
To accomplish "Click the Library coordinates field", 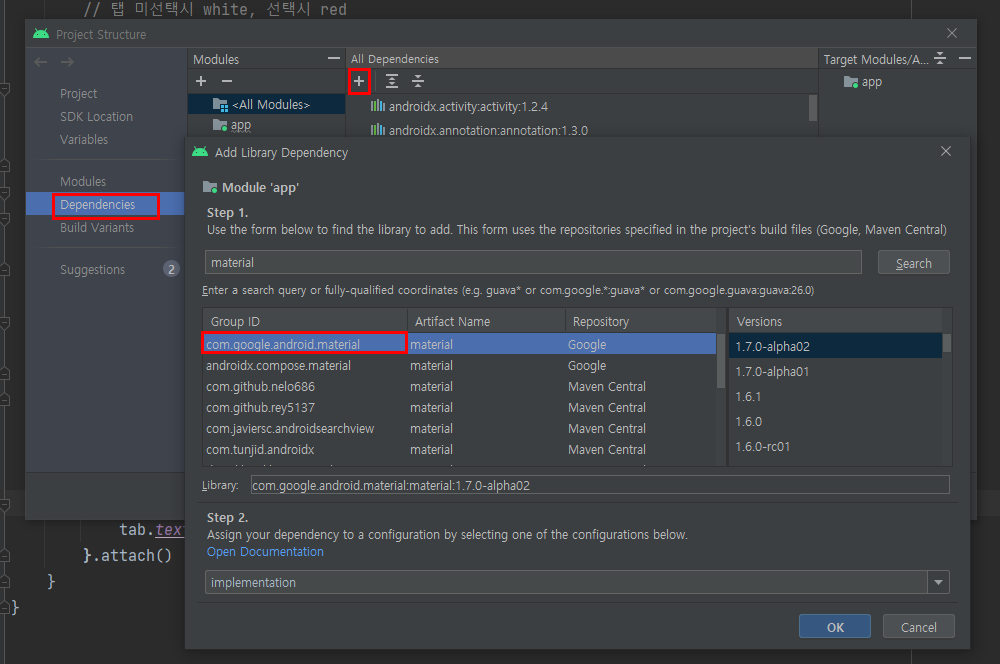I will pos(599,485).
